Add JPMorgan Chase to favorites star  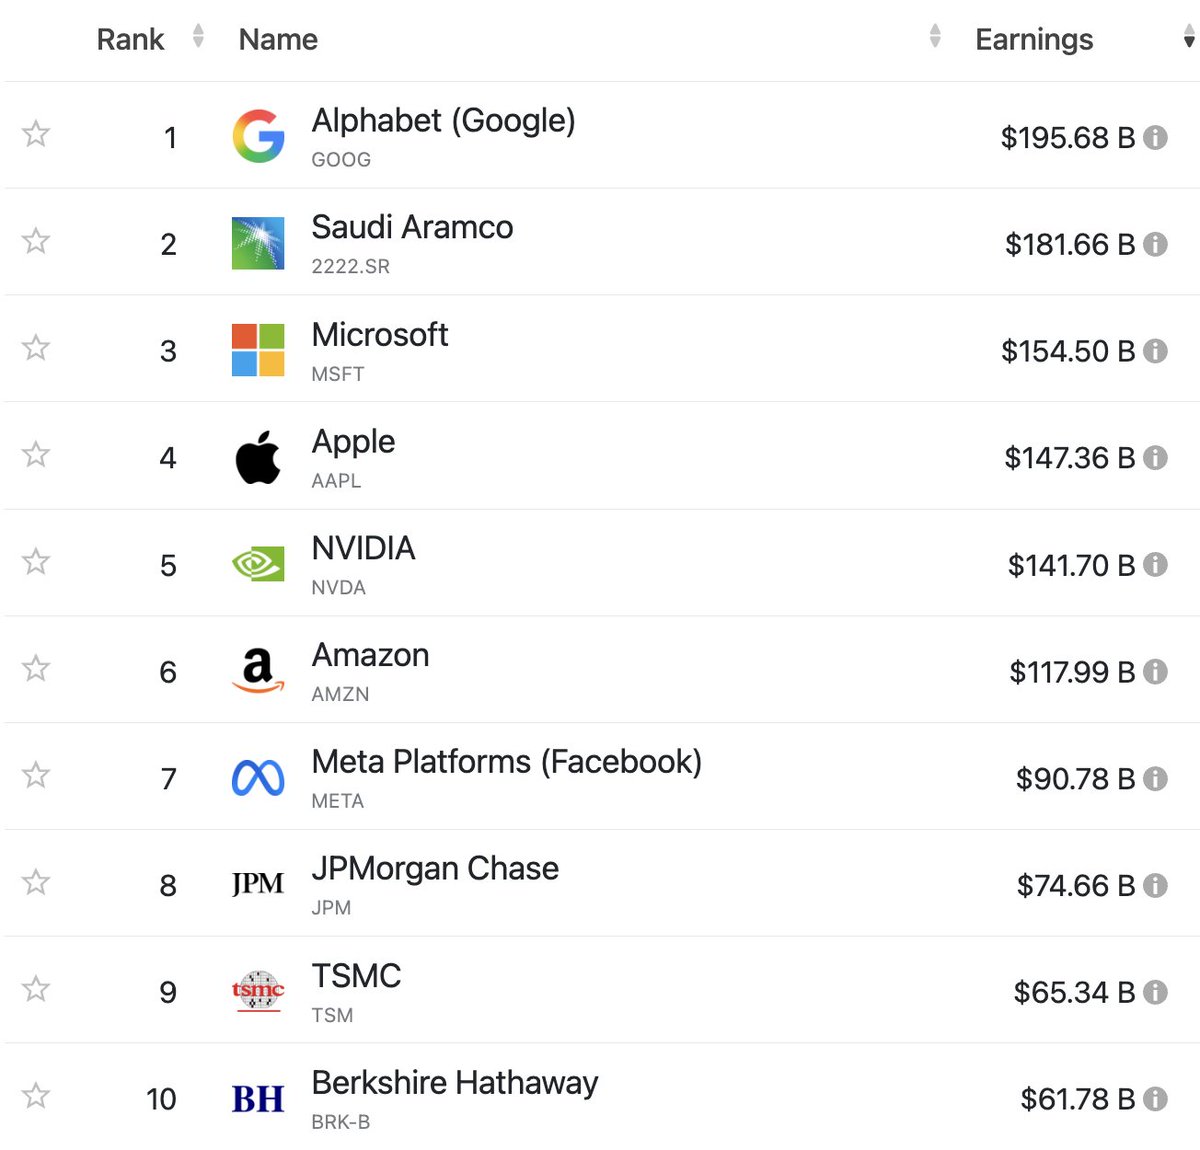point(36,882)
